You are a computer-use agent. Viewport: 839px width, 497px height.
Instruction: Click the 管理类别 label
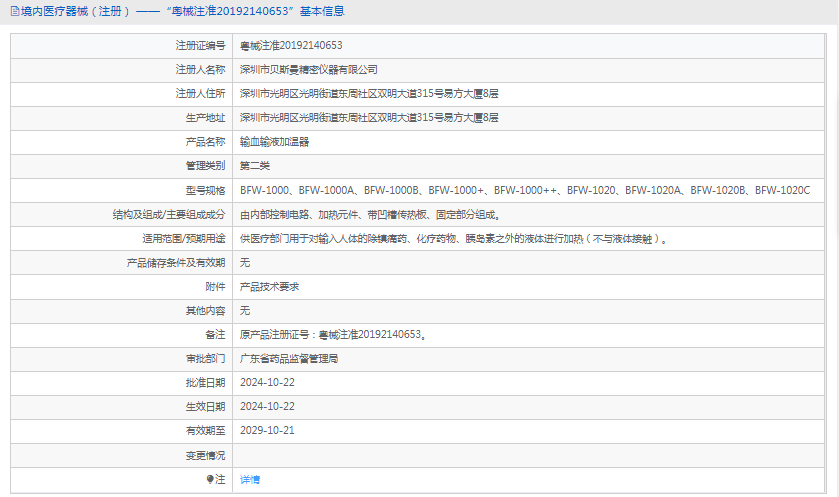pyautogui.click(x=205, y=166)
